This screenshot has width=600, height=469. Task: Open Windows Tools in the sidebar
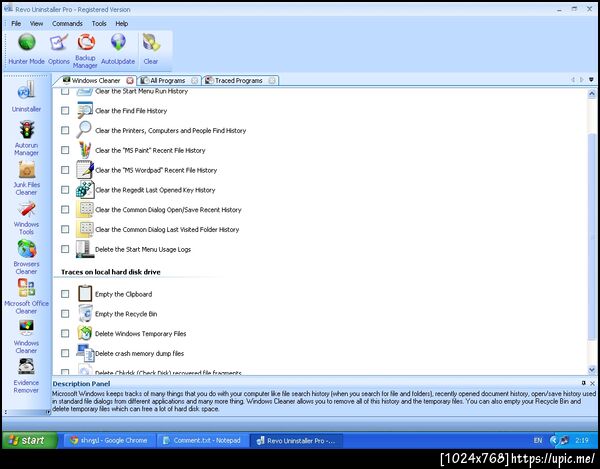pos(26,218)
